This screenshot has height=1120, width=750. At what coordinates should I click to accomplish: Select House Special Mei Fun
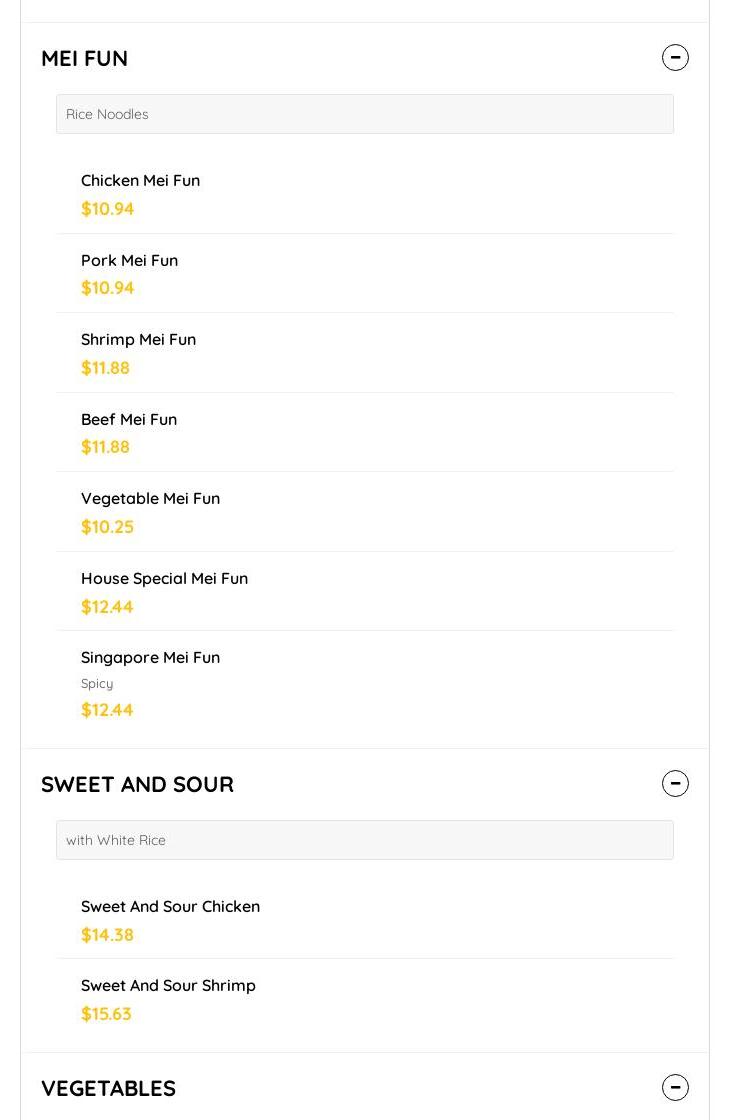tap(164, 579)
